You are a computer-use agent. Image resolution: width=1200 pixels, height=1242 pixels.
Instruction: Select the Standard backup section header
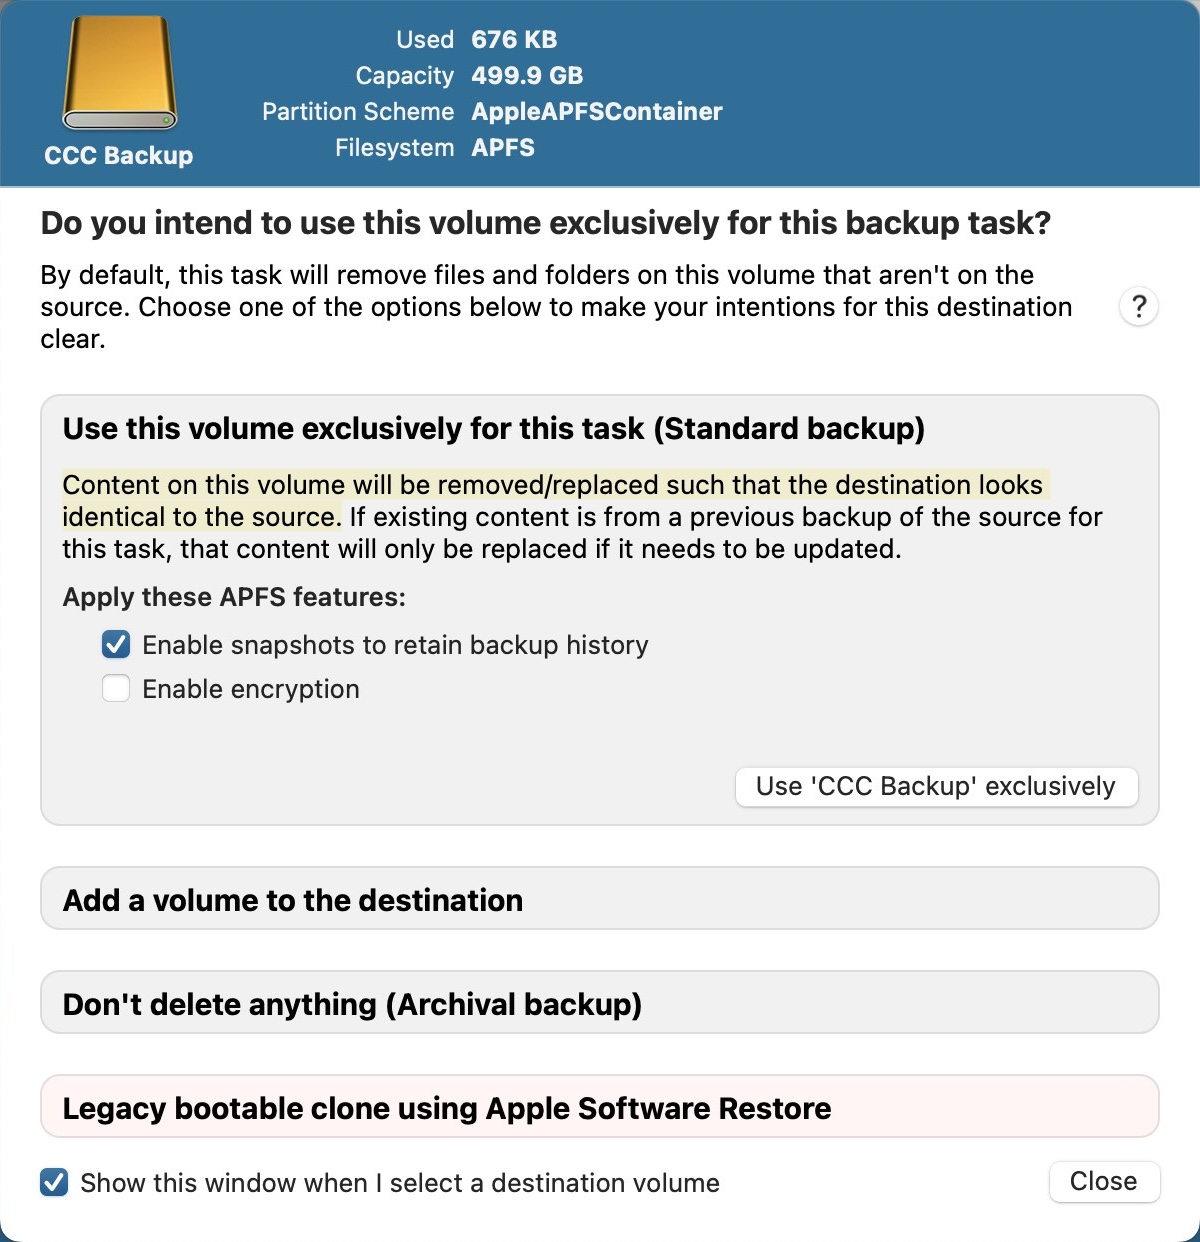tap(494, 428)
